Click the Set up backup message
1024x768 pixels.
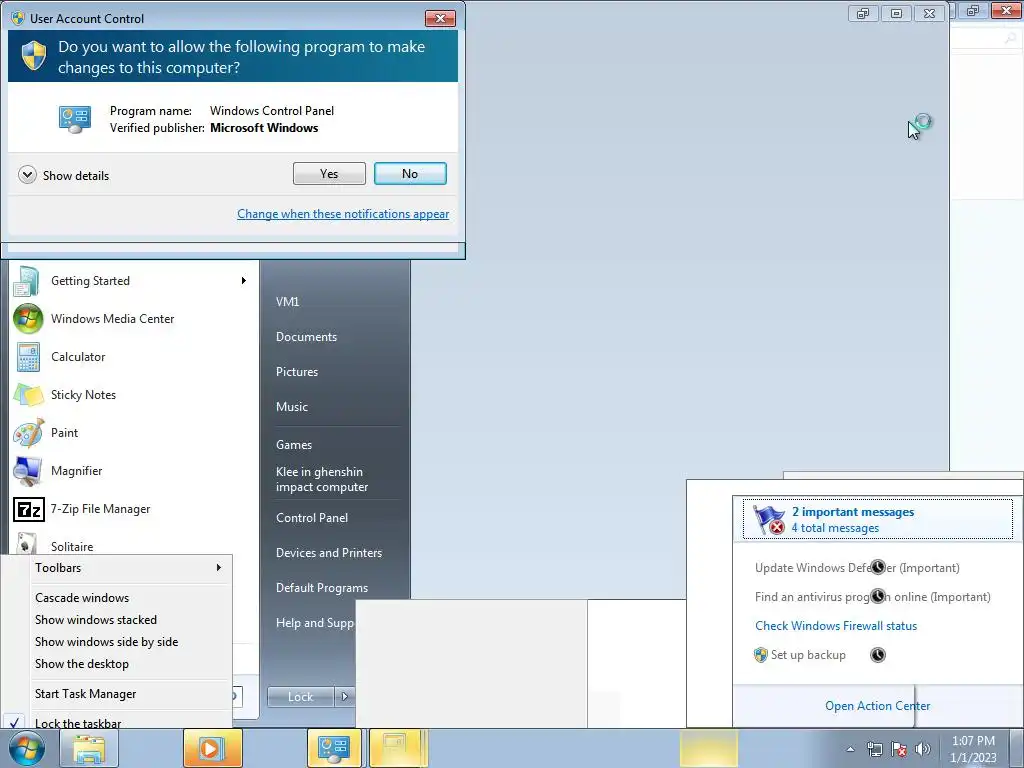[808, 655]
